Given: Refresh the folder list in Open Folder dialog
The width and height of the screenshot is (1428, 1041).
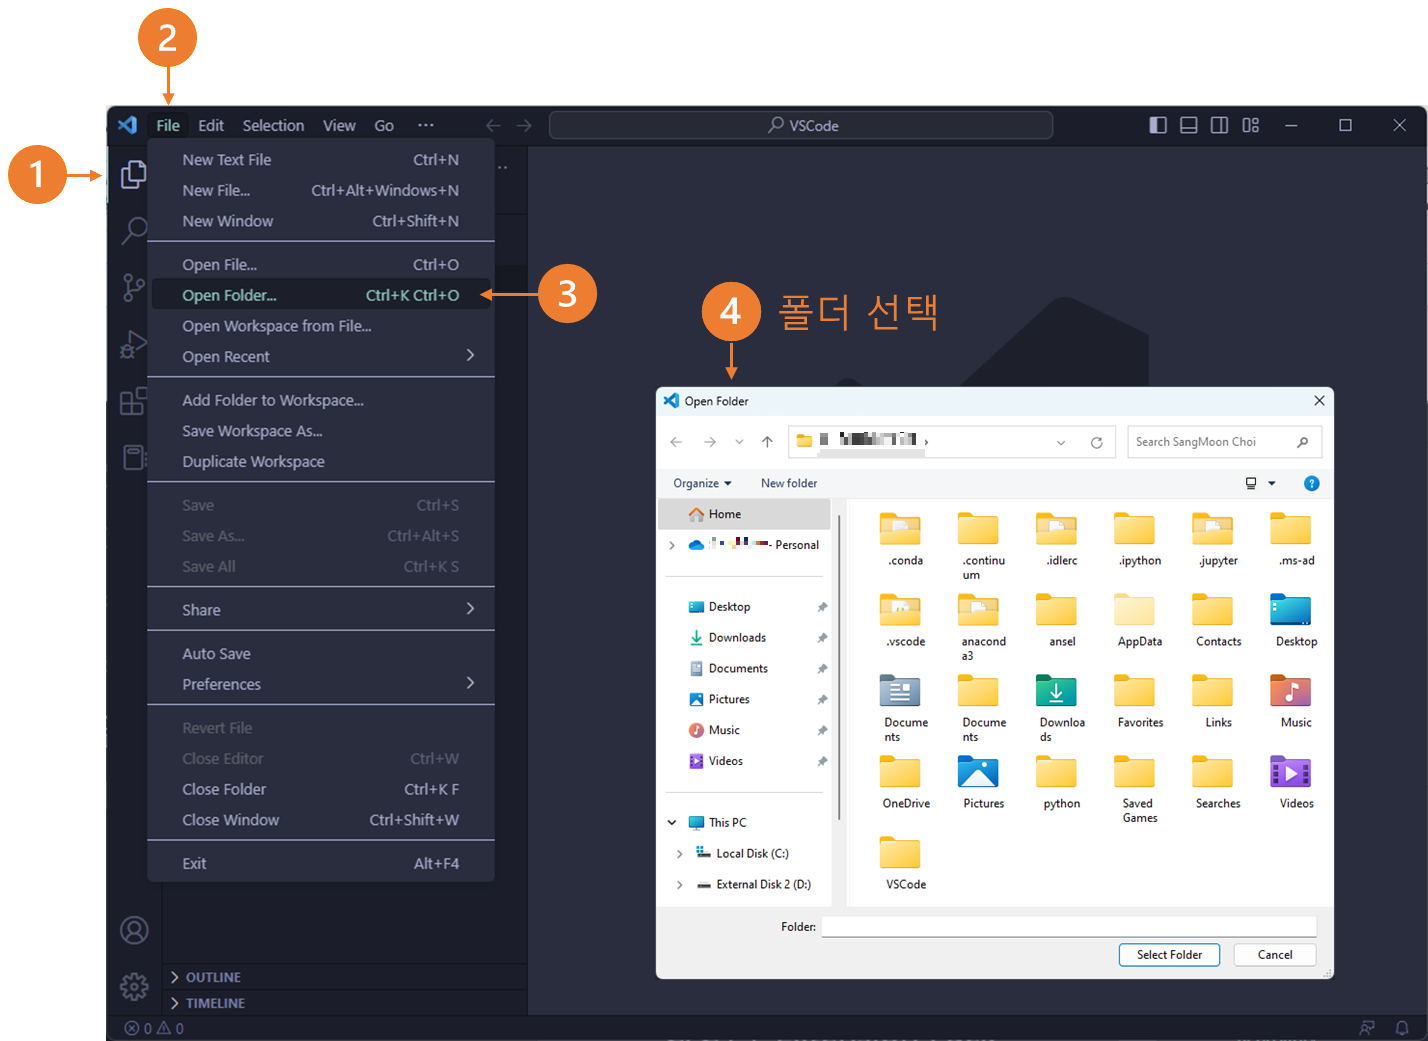Looking at the screenshot, I should [x=1097, y=442].
